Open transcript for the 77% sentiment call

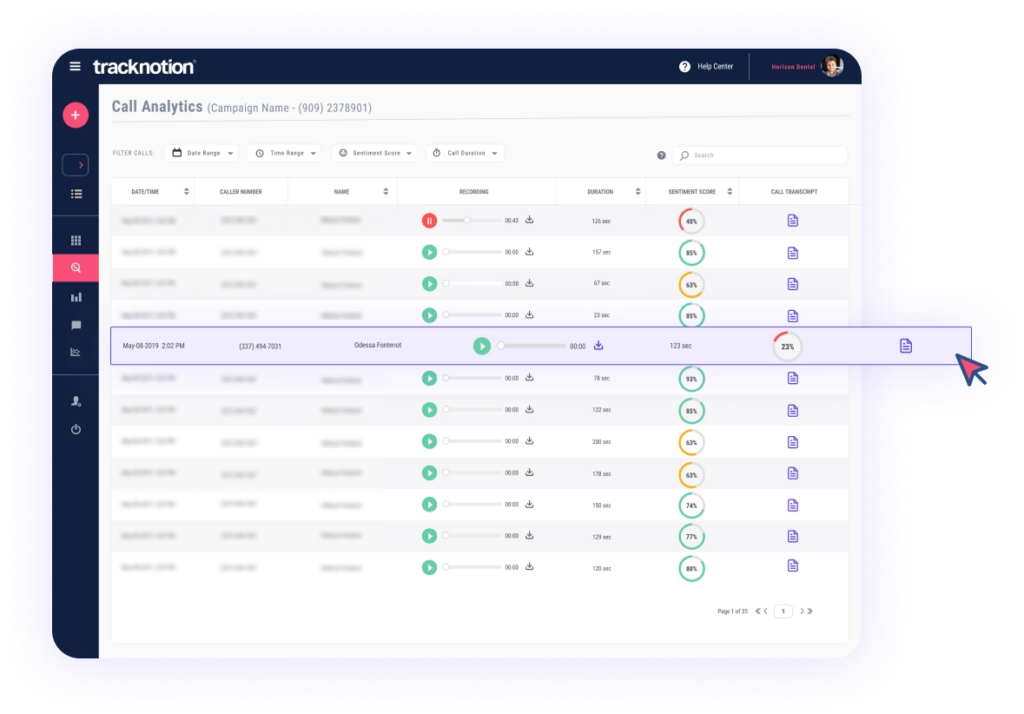click(793, 536)
